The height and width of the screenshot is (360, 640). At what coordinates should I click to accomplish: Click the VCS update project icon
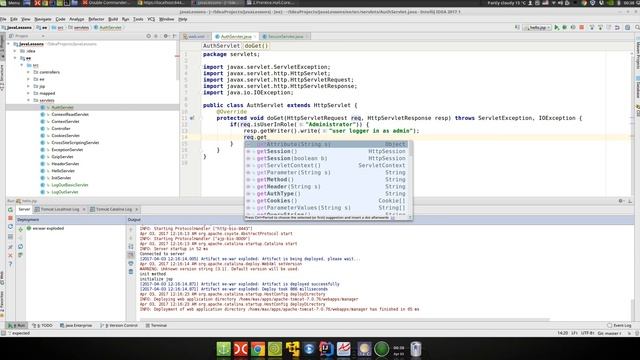coord(592,28)
